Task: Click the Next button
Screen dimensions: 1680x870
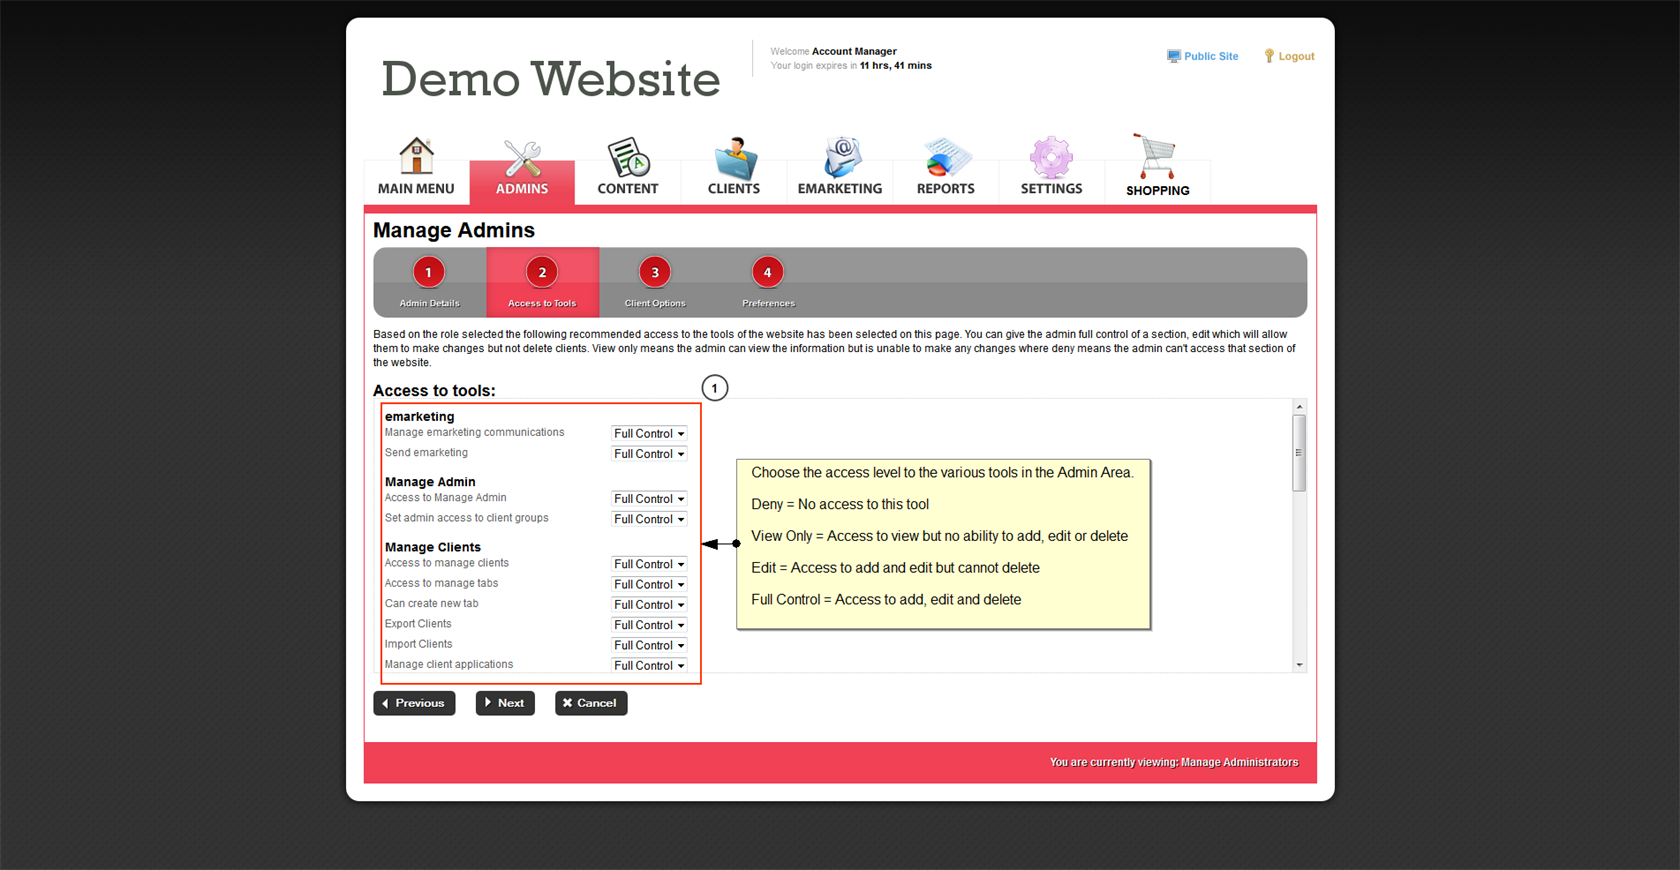Action: click(505, 703)
